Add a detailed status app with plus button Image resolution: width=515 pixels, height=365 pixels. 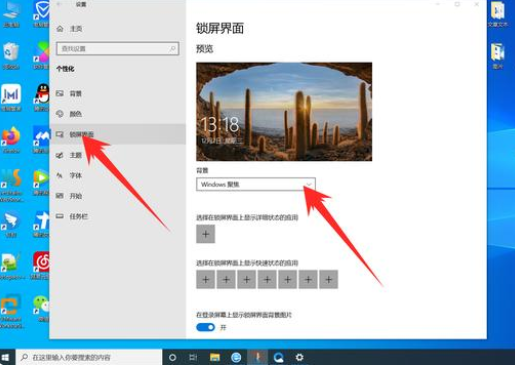pos(206,234)
